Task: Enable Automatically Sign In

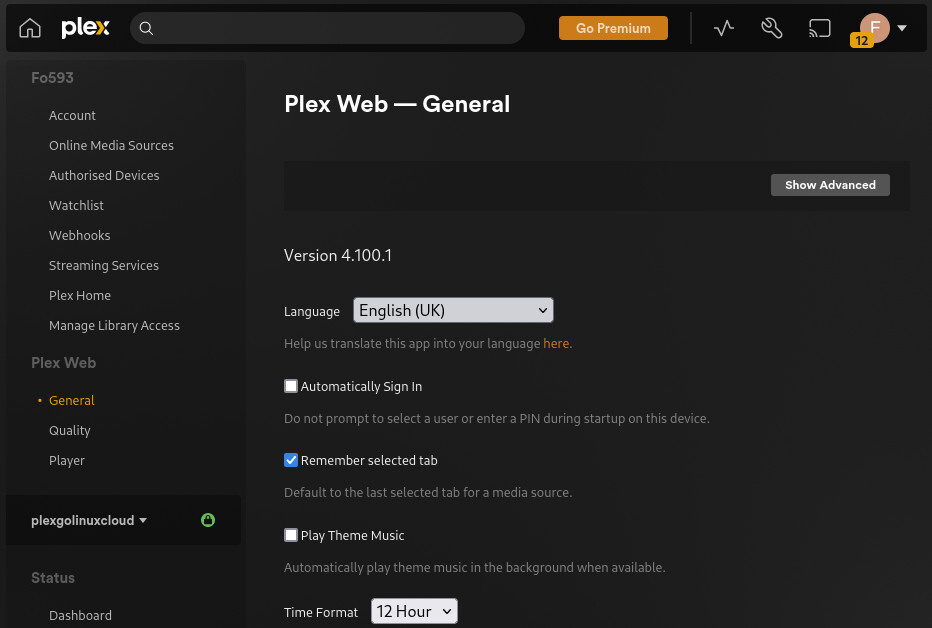Action: (x=291, y=386)
